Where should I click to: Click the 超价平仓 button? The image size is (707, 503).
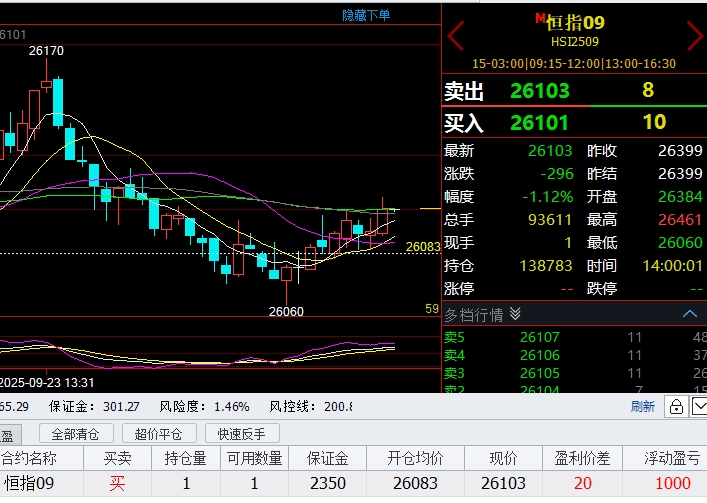click(159, 434)
